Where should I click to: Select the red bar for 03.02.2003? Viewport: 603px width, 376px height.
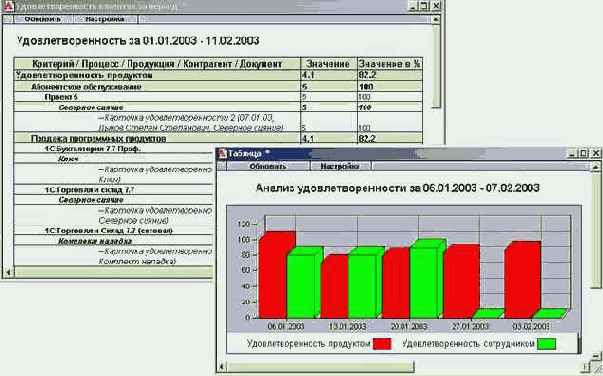(x=521, y=281)
